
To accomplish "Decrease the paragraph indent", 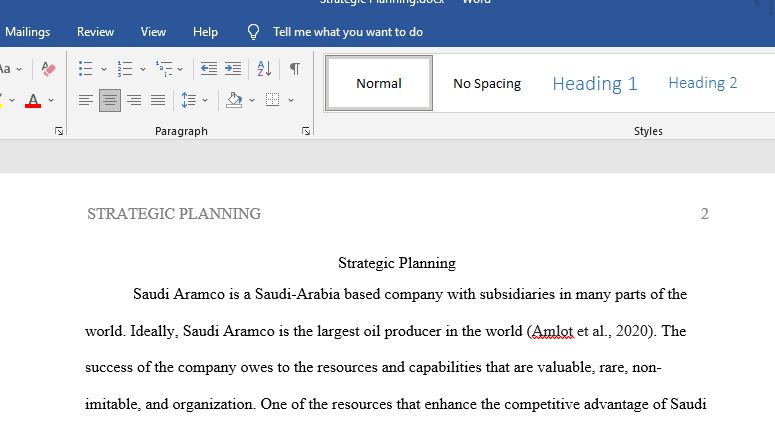I will click(x=209, y=69).
